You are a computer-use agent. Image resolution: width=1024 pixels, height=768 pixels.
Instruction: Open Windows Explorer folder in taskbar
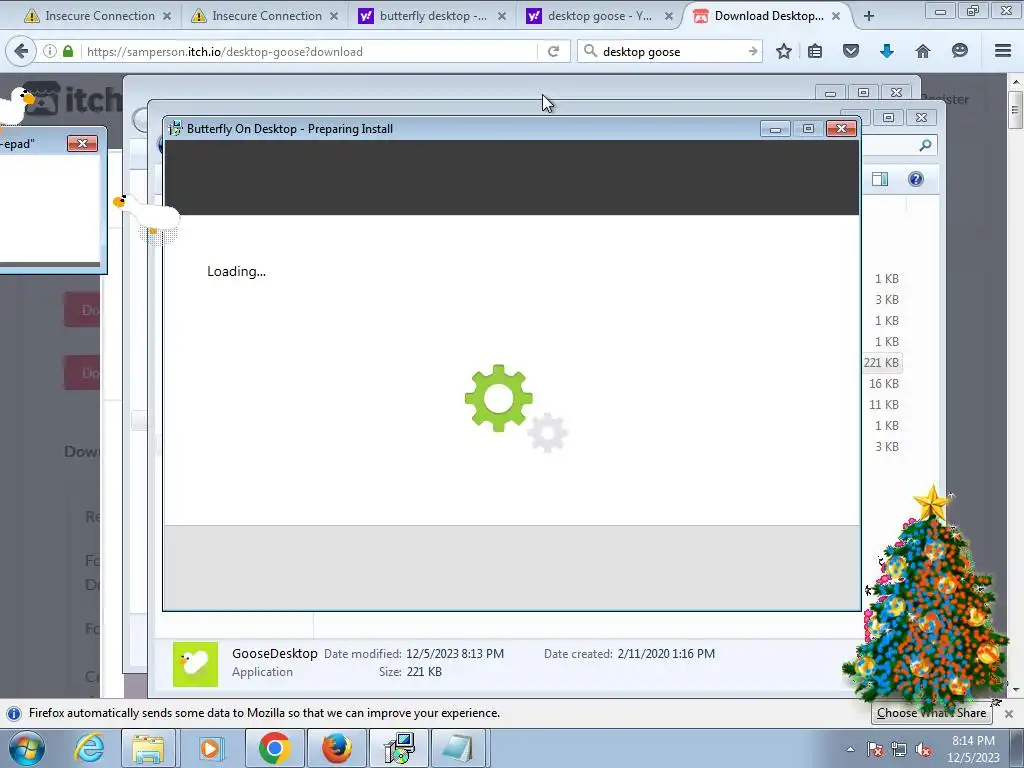click(148, 748)
